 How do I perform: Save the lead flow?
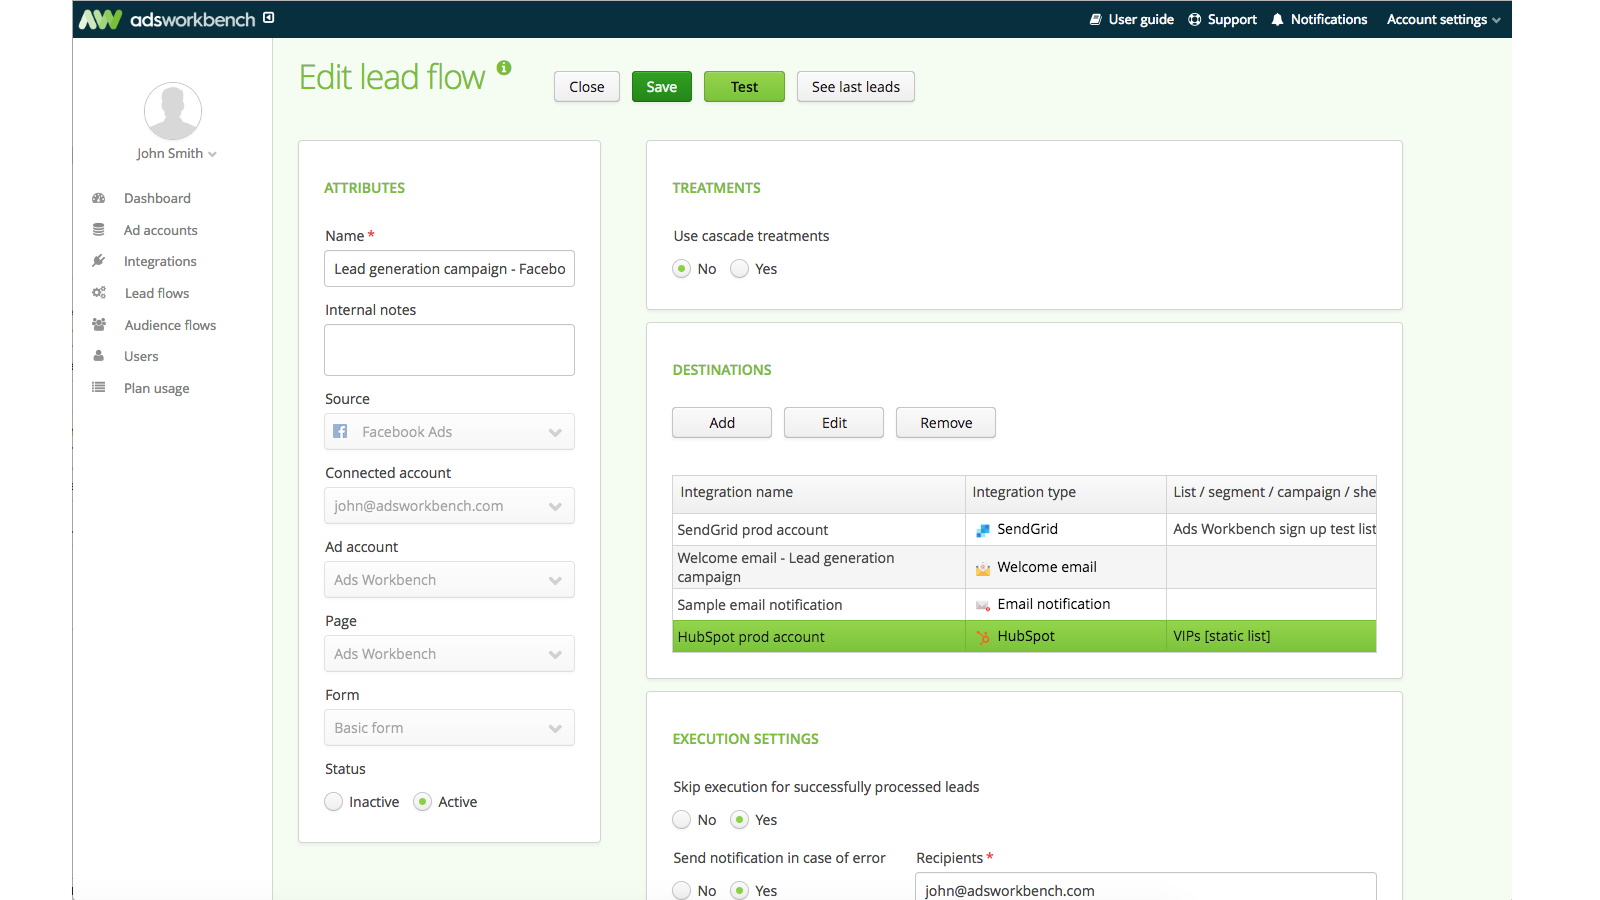pos(661,86)
